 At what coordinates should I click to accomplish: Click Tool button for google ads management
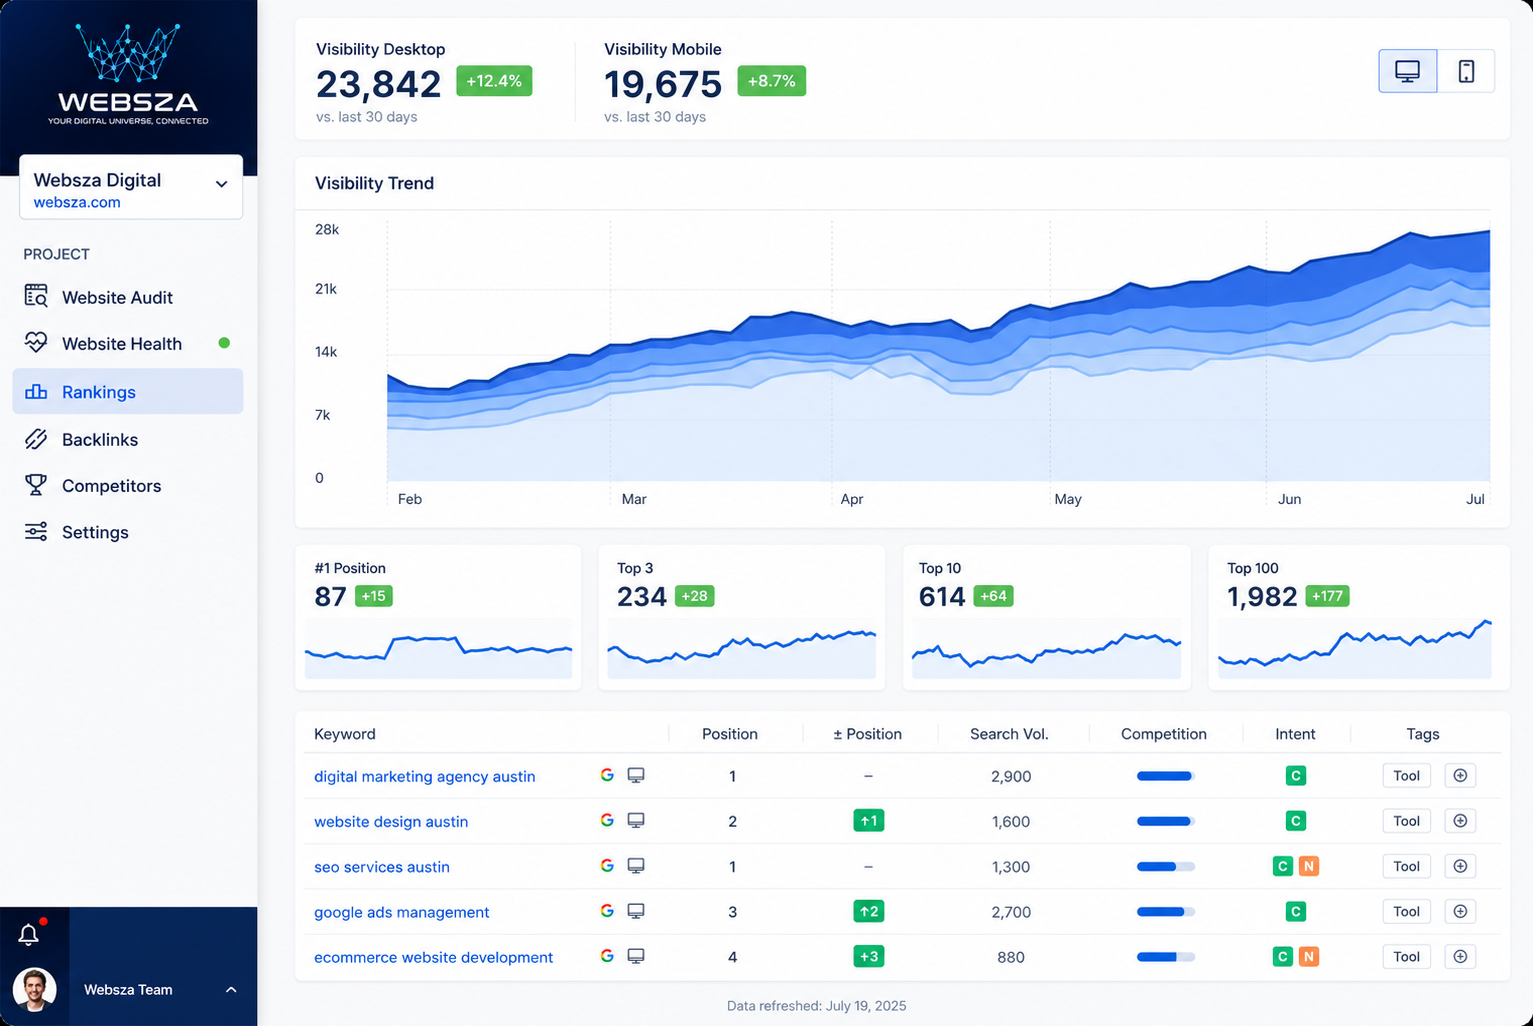click(1406, 911)
